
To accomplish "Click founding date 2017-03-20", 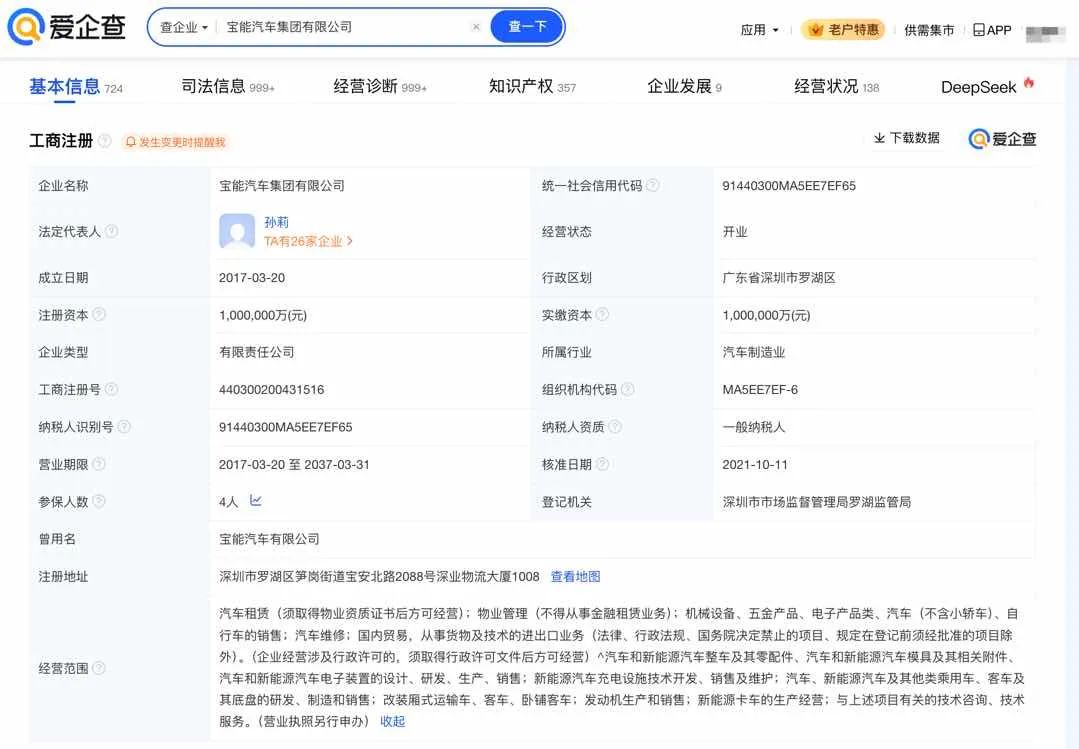I will (252, 277).
